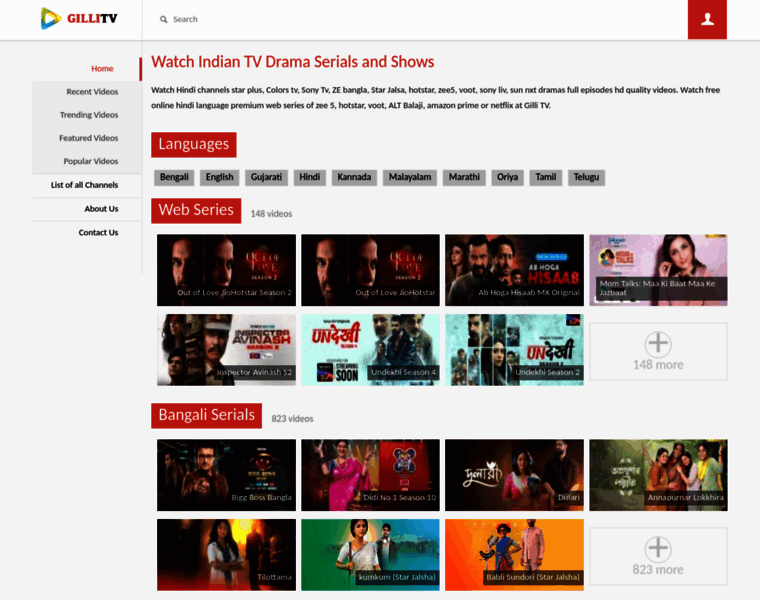Select English language tag

coord(220,177)
